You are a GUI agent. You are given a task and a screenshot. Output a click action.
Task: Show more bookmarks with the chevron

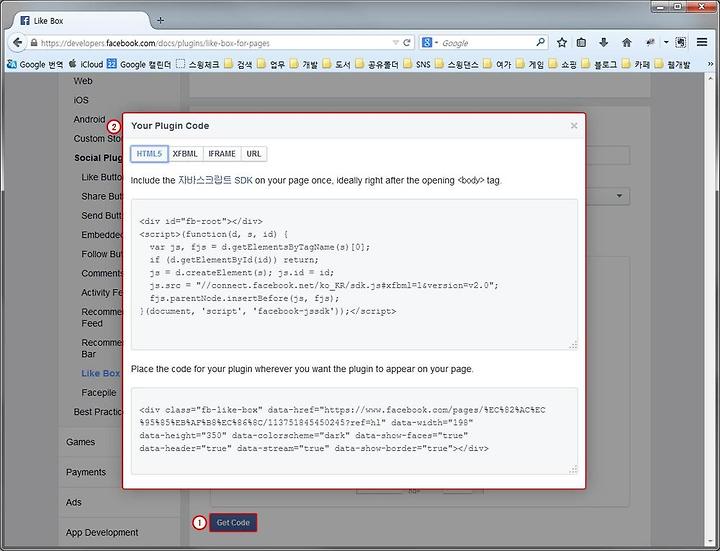point(710,64)
